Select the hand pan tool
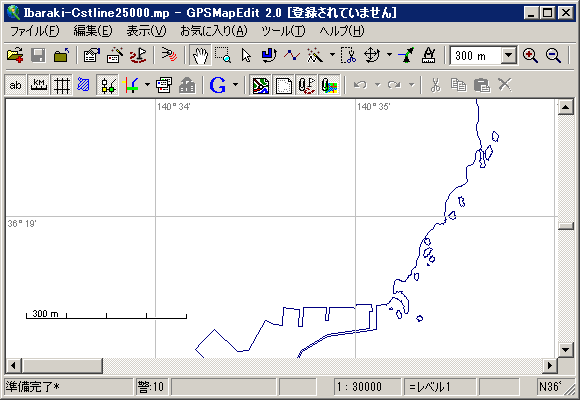The height and width of the screenshot is (400, 580). (x=200, y=56)
